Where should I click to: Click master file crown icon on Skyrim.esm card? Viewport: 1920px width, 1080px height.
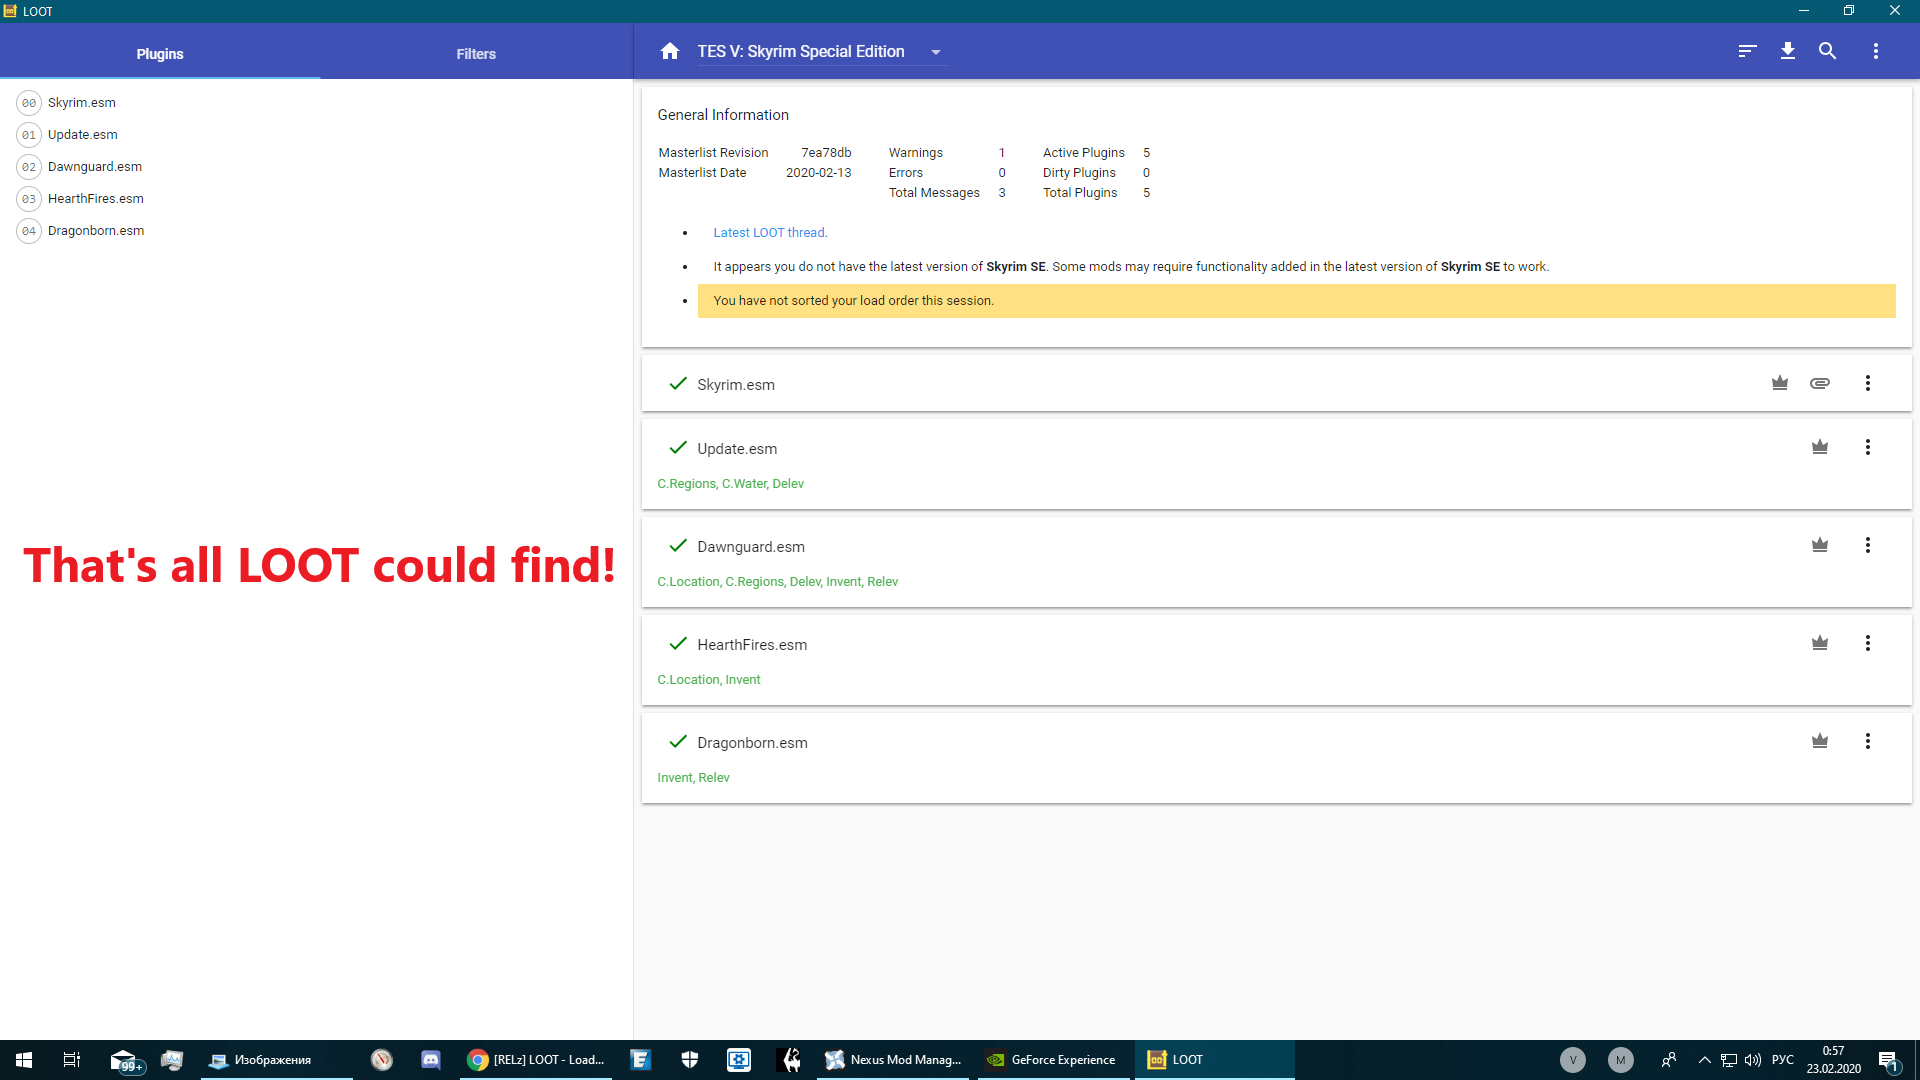click(x=1780, y=383)
